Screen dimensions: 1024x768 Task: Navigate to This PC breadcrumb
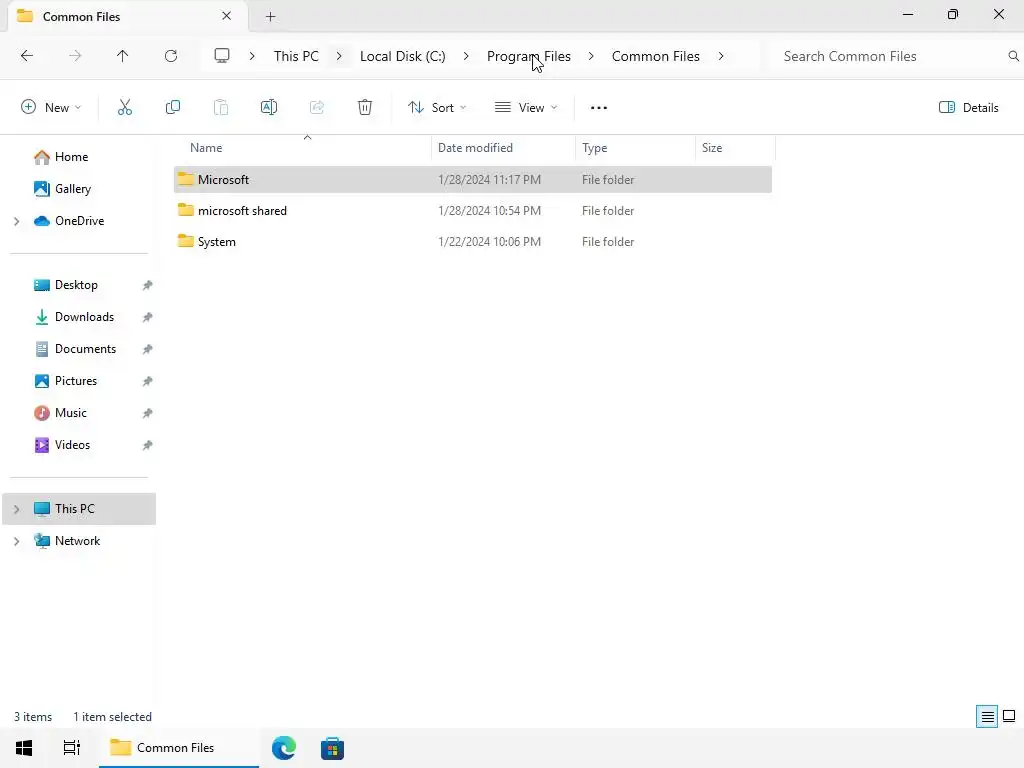[x=296, y=56]
